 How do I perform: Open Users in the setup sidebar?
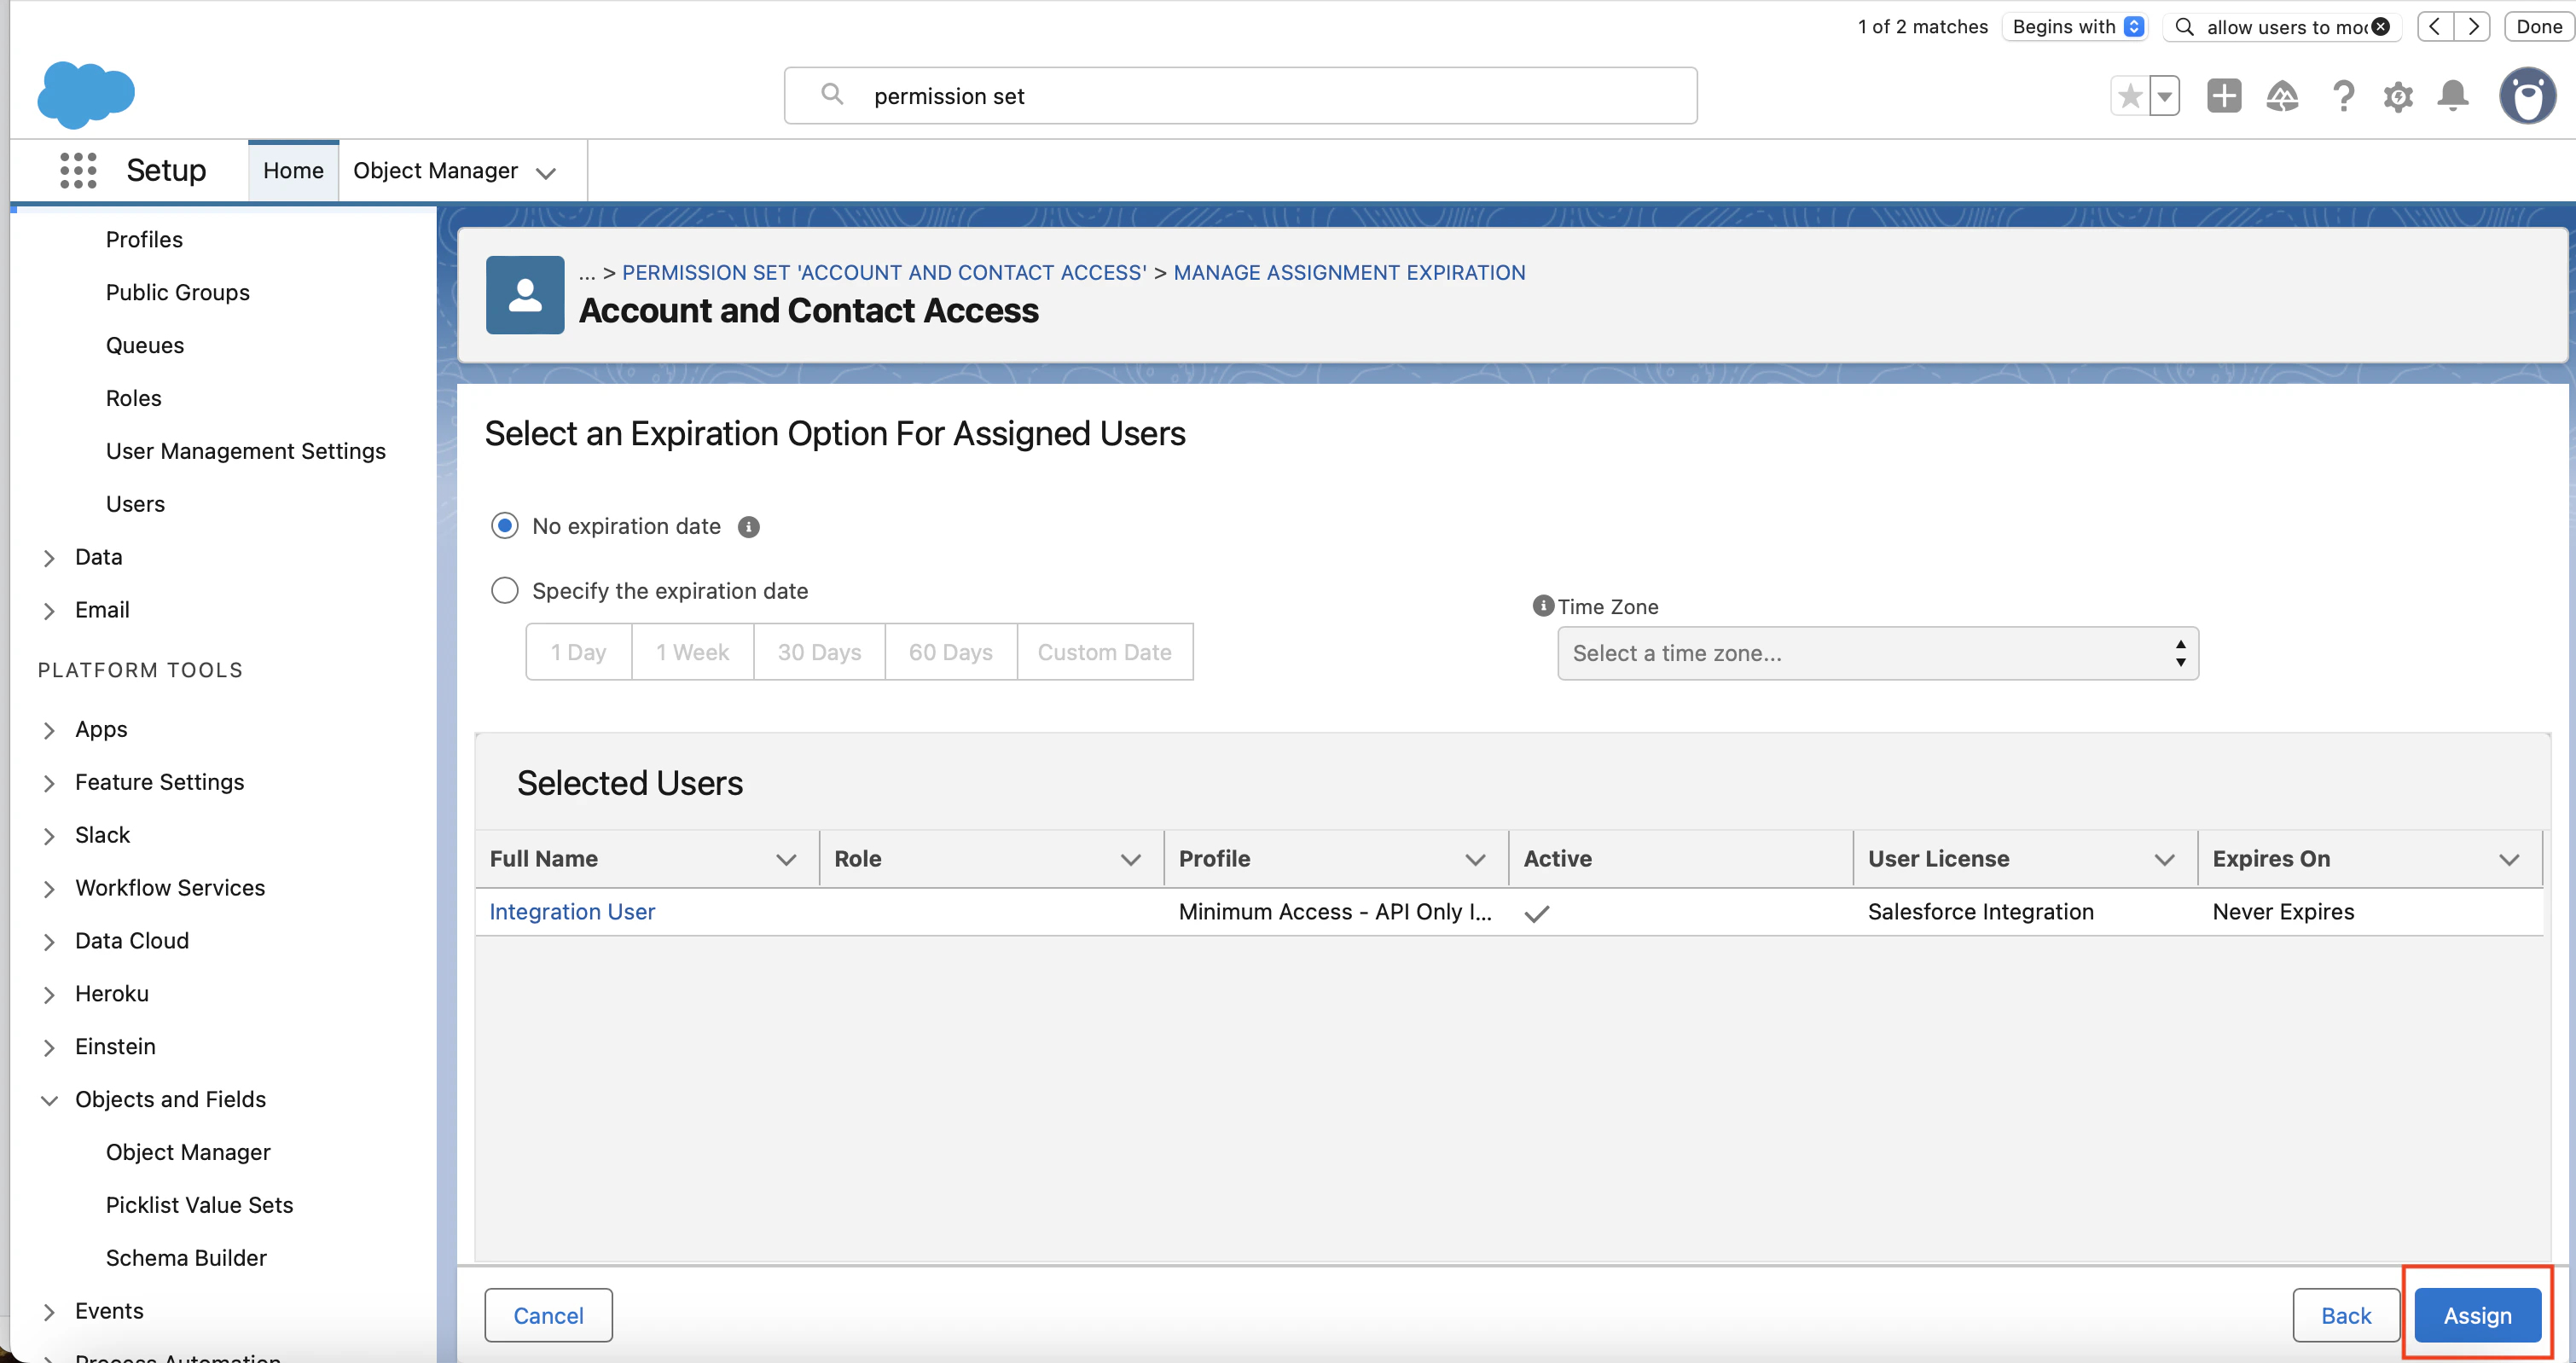click(x=135, y=504)
